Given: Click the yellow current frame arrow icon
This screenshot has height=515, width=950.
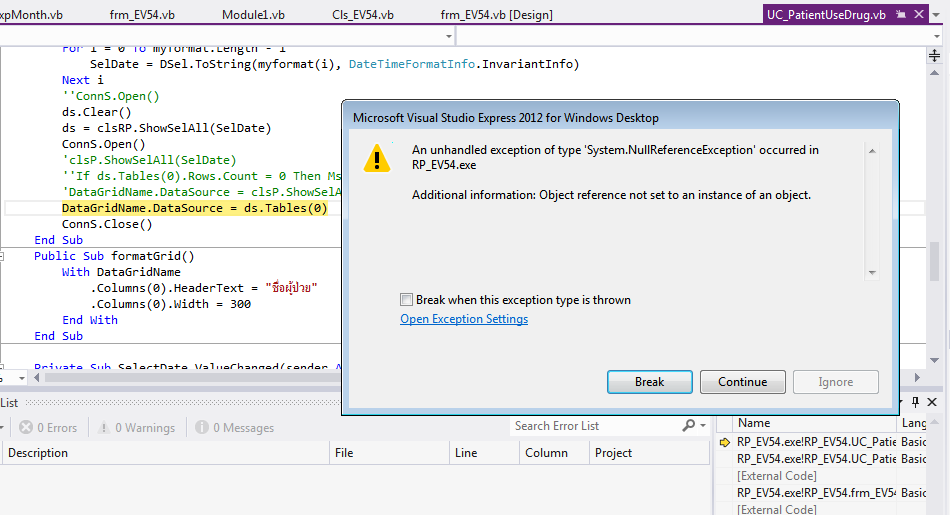Looking at the screenshot, I should click(x=725, y=442).
